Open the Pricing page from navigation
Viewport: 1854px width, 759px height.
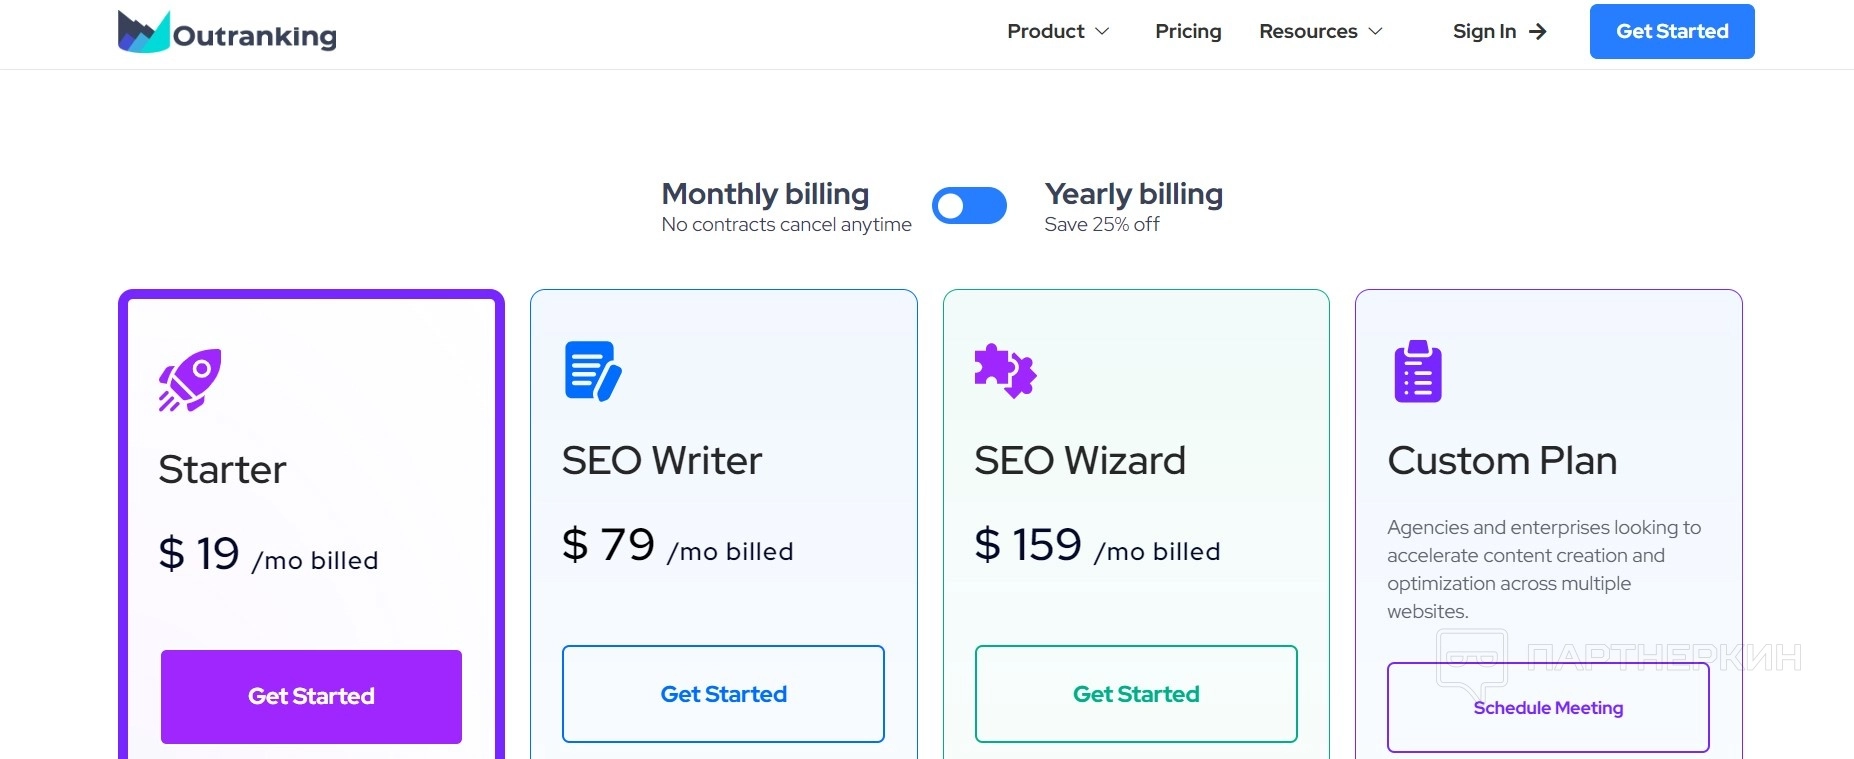tap(1188, 32)
